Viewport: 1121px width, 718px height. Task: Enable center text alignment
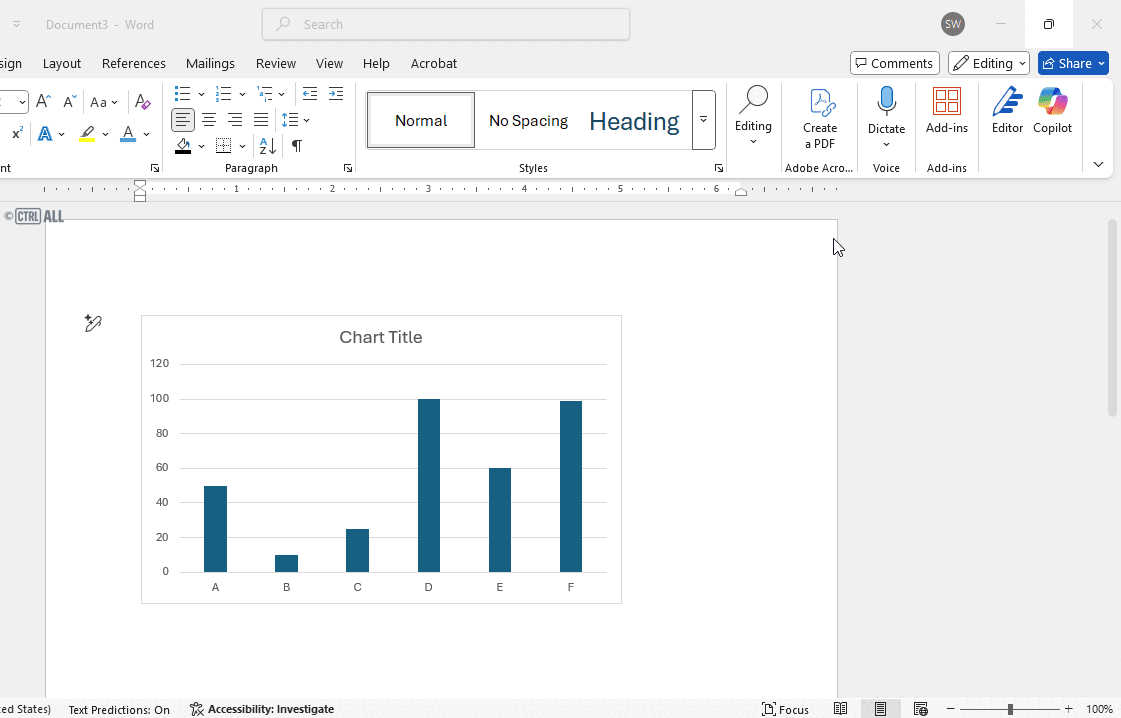pos(209,120)
